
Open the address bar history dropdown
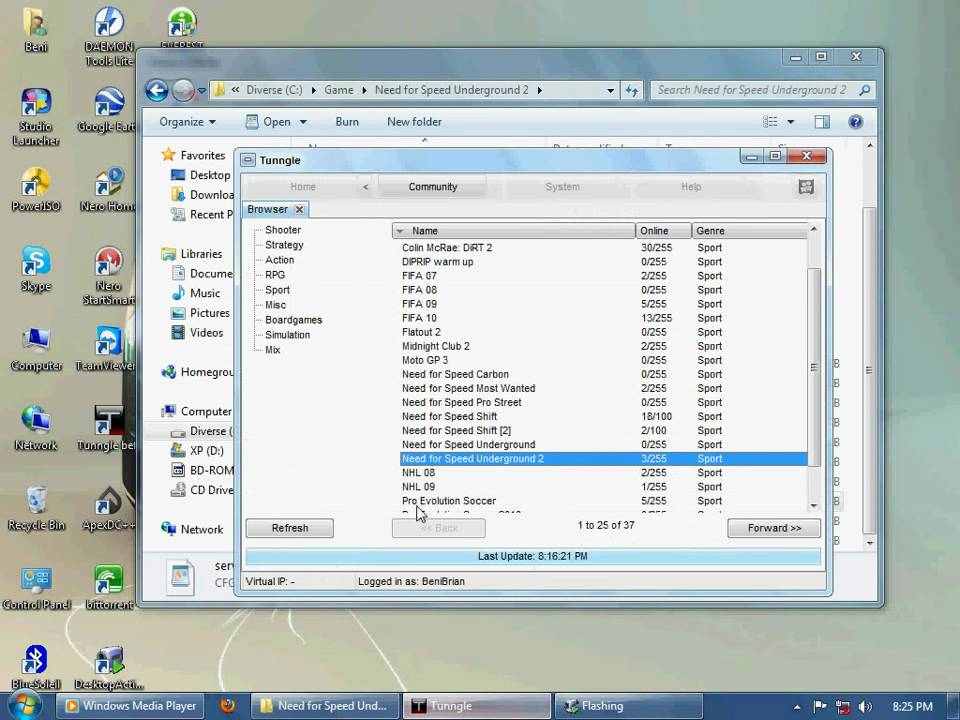pos(610,91)
